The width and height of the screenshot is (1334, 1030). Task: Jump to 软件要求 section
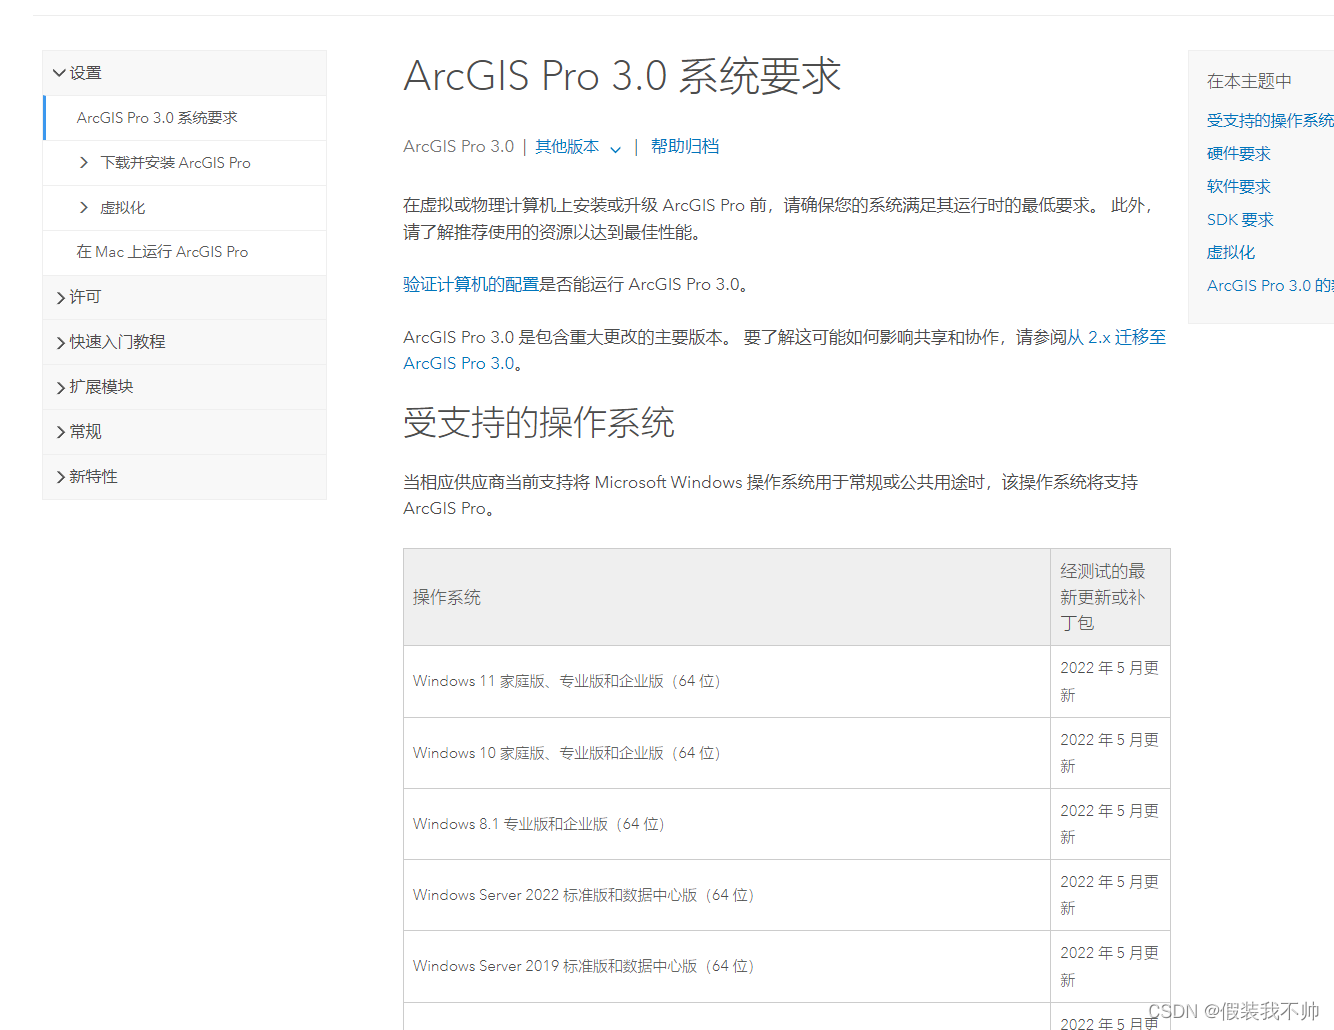coord(1238,186)
